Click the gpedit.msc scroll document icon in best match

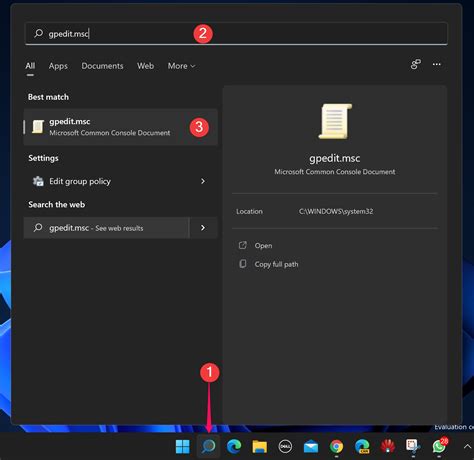click(38, 127)
